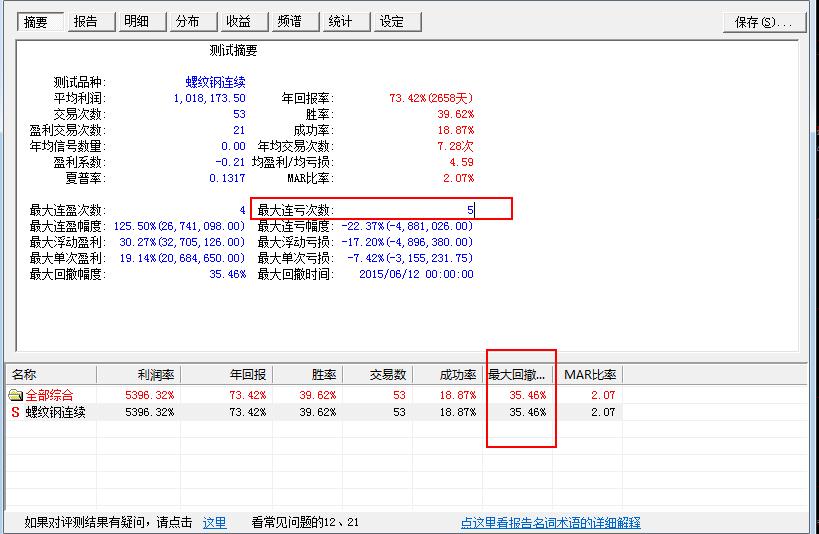The image size is (819, 534).
Task: Select the 全部综合 row name
Action: (x=50, y=395)
